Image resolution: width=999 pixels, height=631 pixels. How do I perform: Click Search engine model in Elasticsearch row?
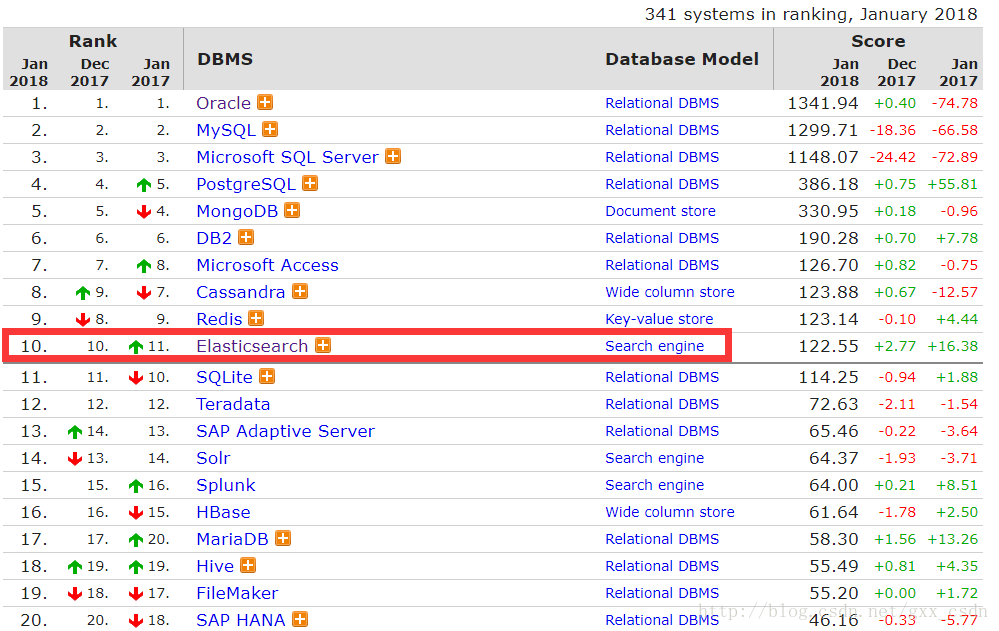[x=654, y=346]
